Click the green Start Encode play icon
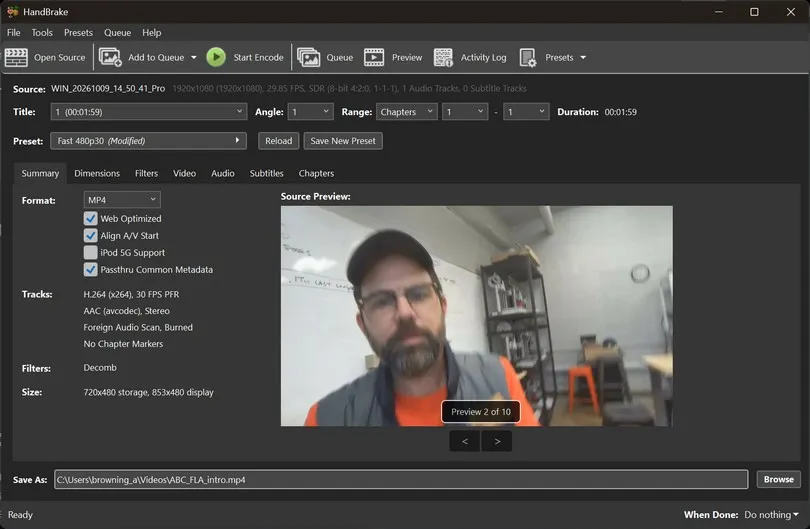 coord(216,57)
